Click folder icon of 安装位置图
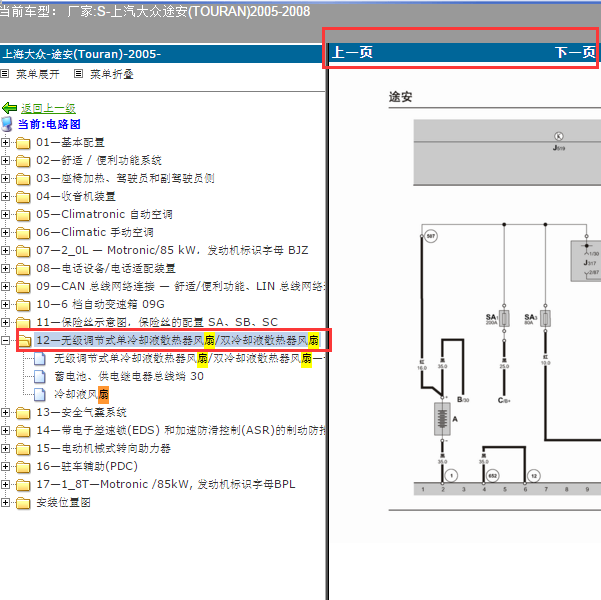 [x=23, y=503]
